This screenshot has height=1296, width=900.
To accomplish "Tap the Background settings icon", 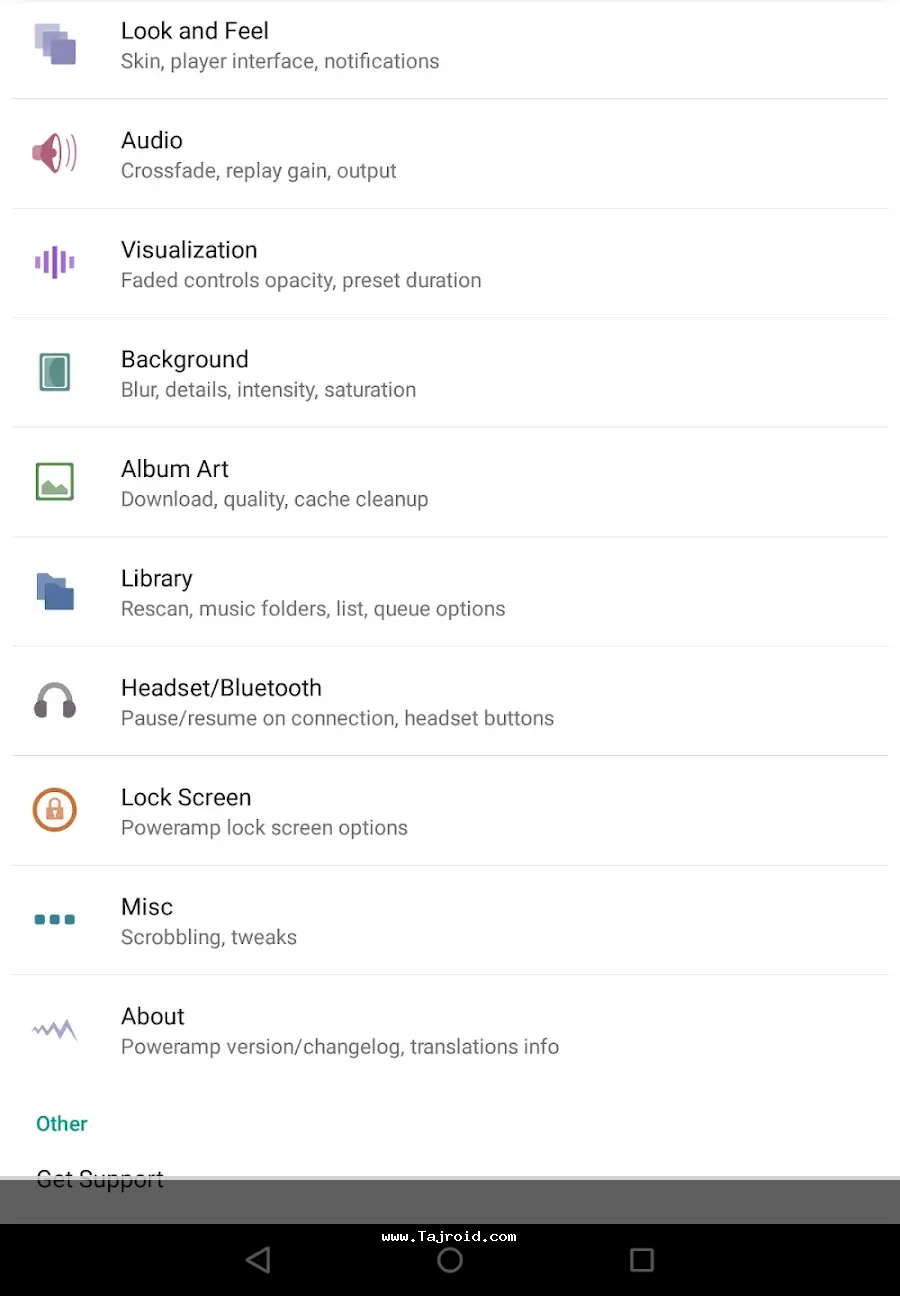I will 55,372.
